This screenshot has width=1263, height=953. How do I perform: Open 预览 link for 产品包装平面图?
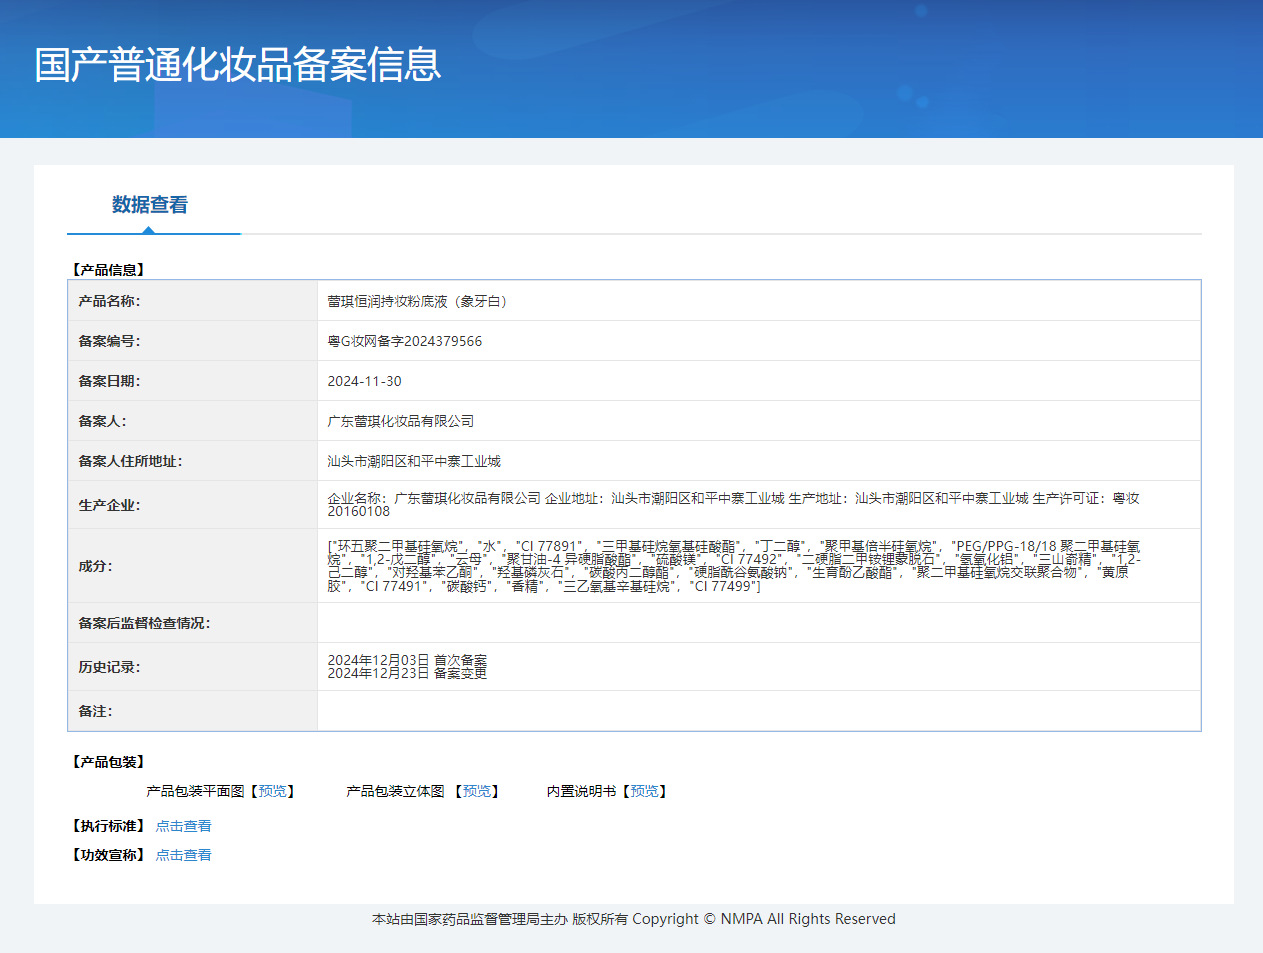(x=272, y=791)
